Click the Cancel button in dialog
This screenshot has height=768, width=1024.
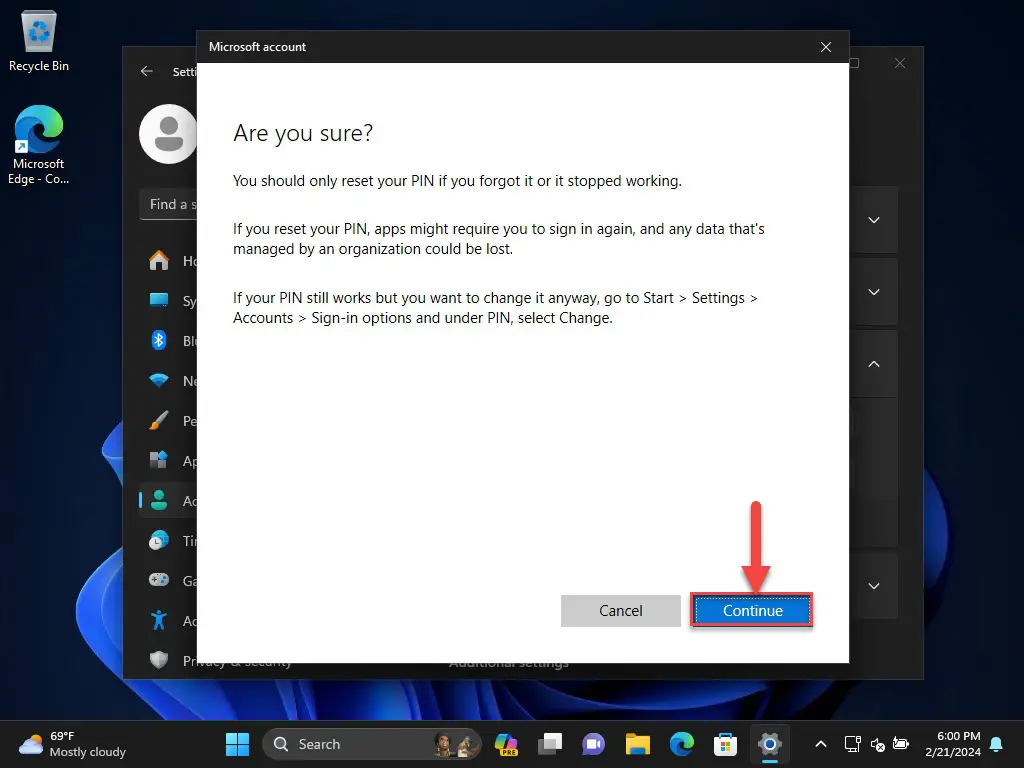pyautogui.click(x=620, y=611)
